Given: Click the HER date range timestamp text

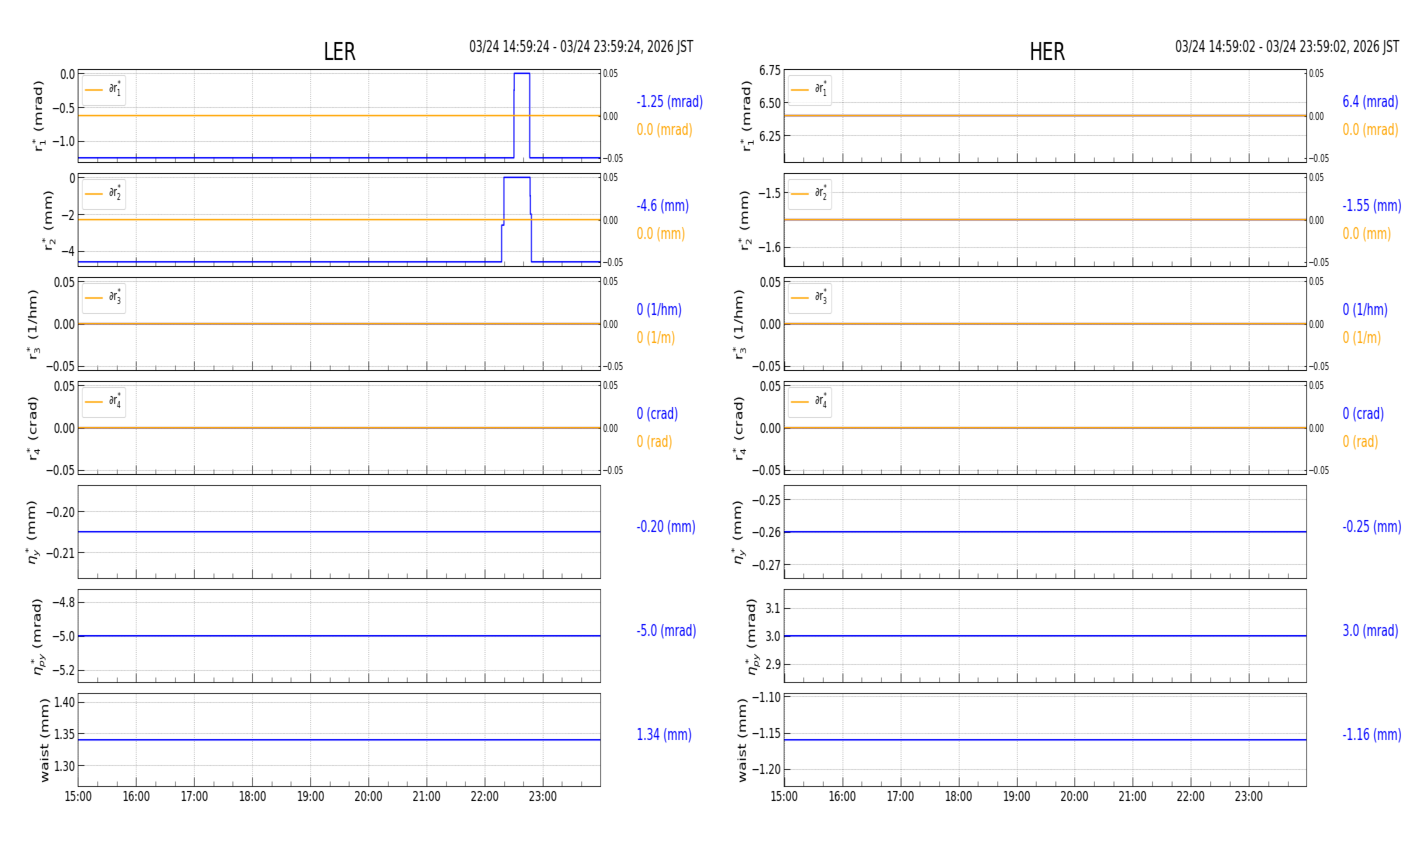Looking at the screenshot, I should [1286, 47].
